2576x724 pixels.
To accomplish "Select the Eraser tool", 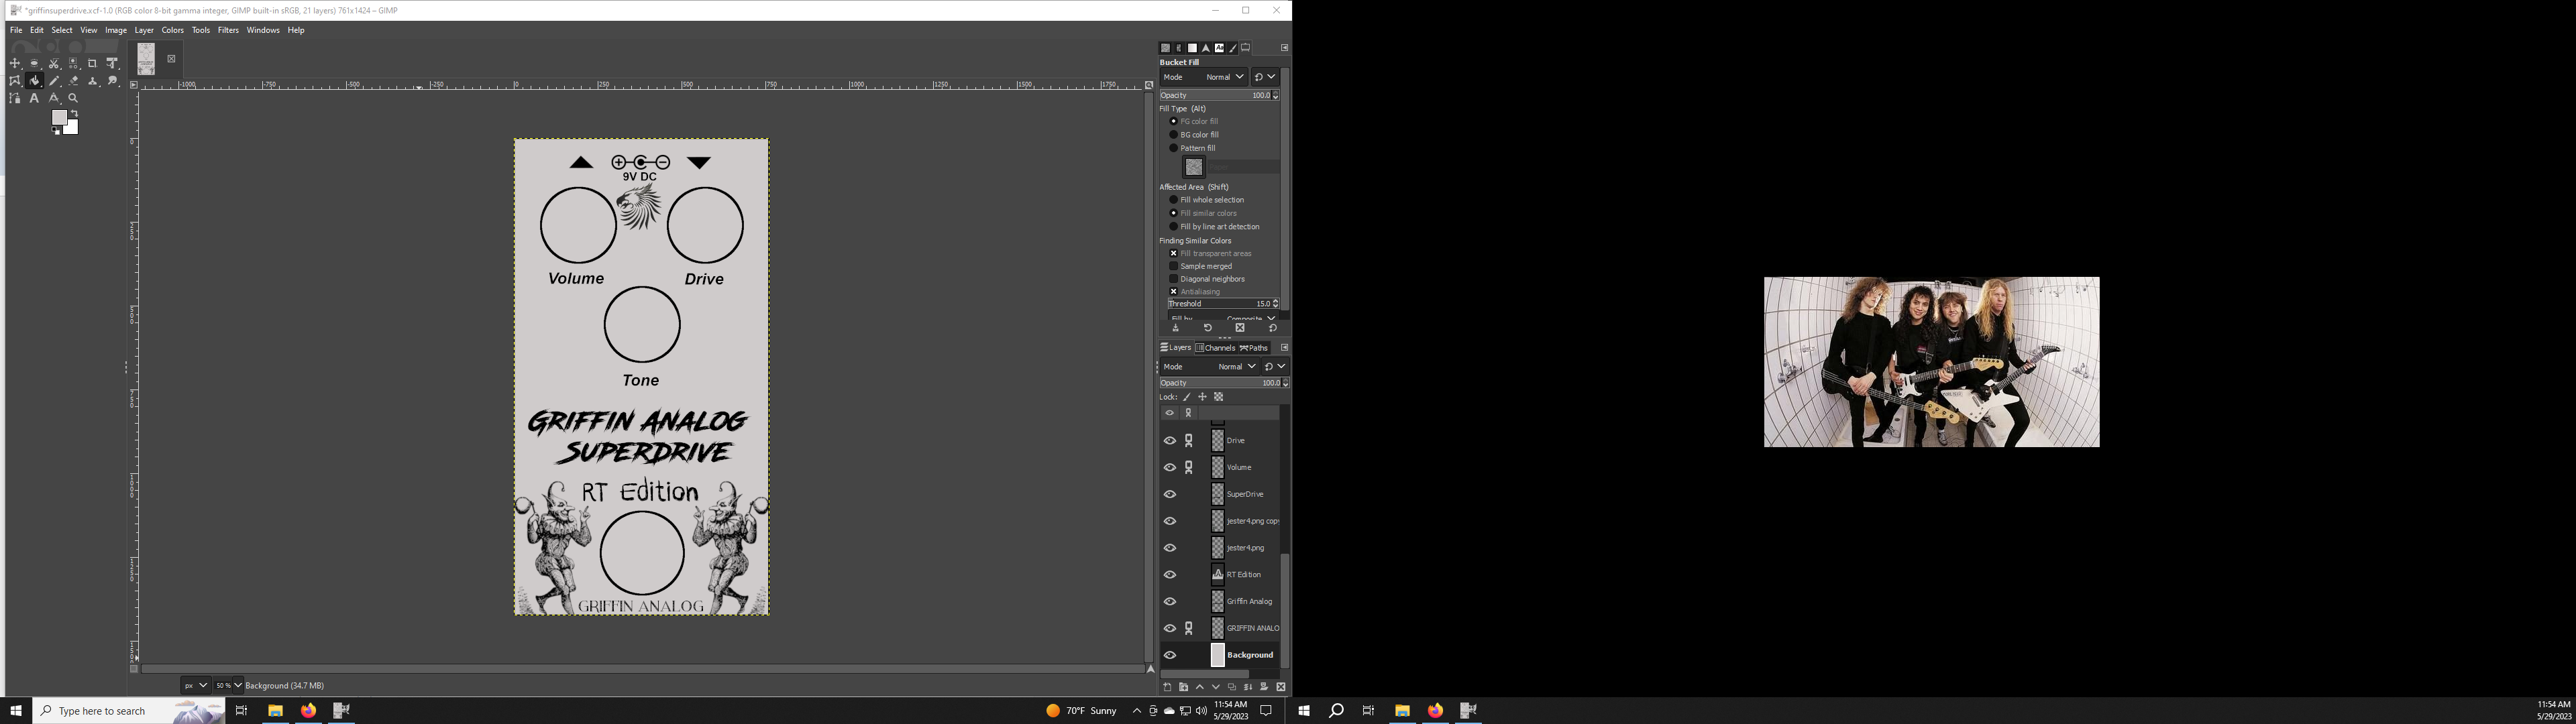I will click(73, 81).
